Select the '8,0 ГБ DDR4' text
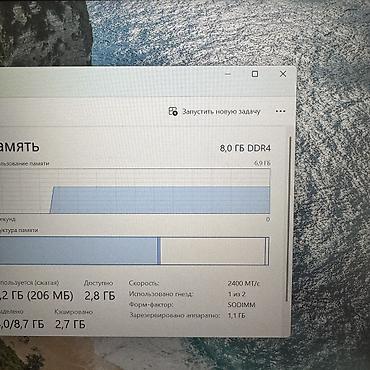 245,148
